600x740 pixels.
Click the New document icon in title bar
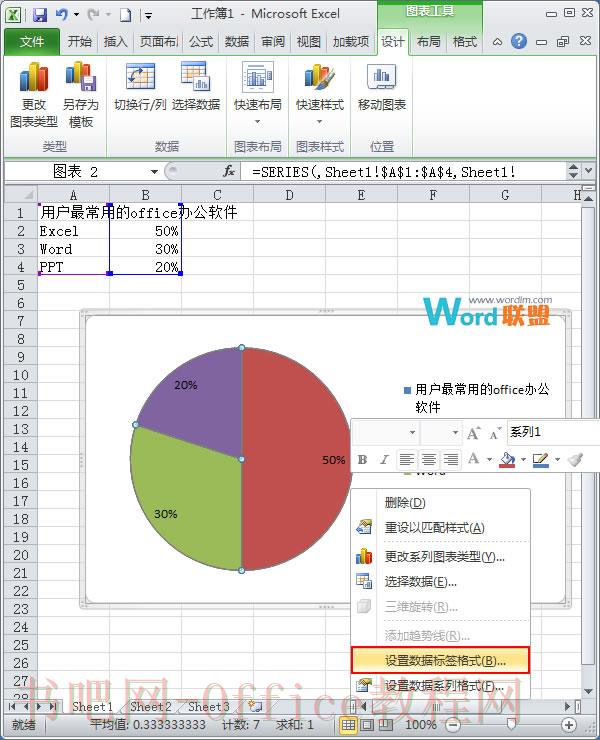click(126, 15)
